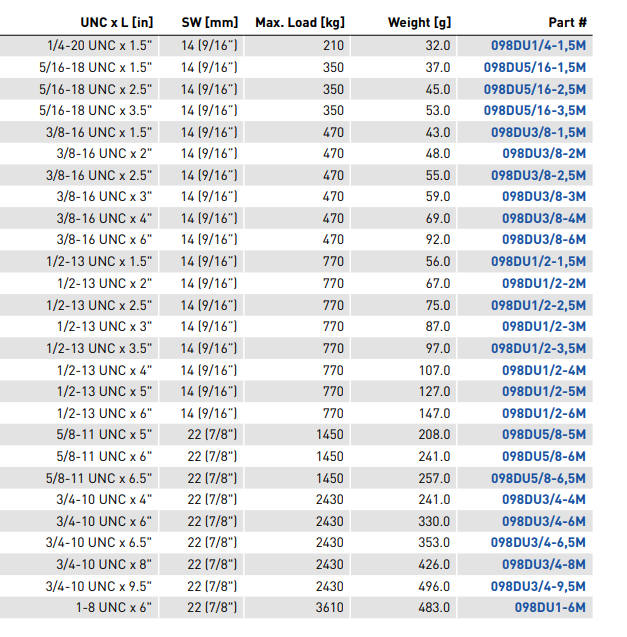Open the 098DU3/4-4M part link
The image size is (627, 637).
pyautogui.click(x=543, y=500)
